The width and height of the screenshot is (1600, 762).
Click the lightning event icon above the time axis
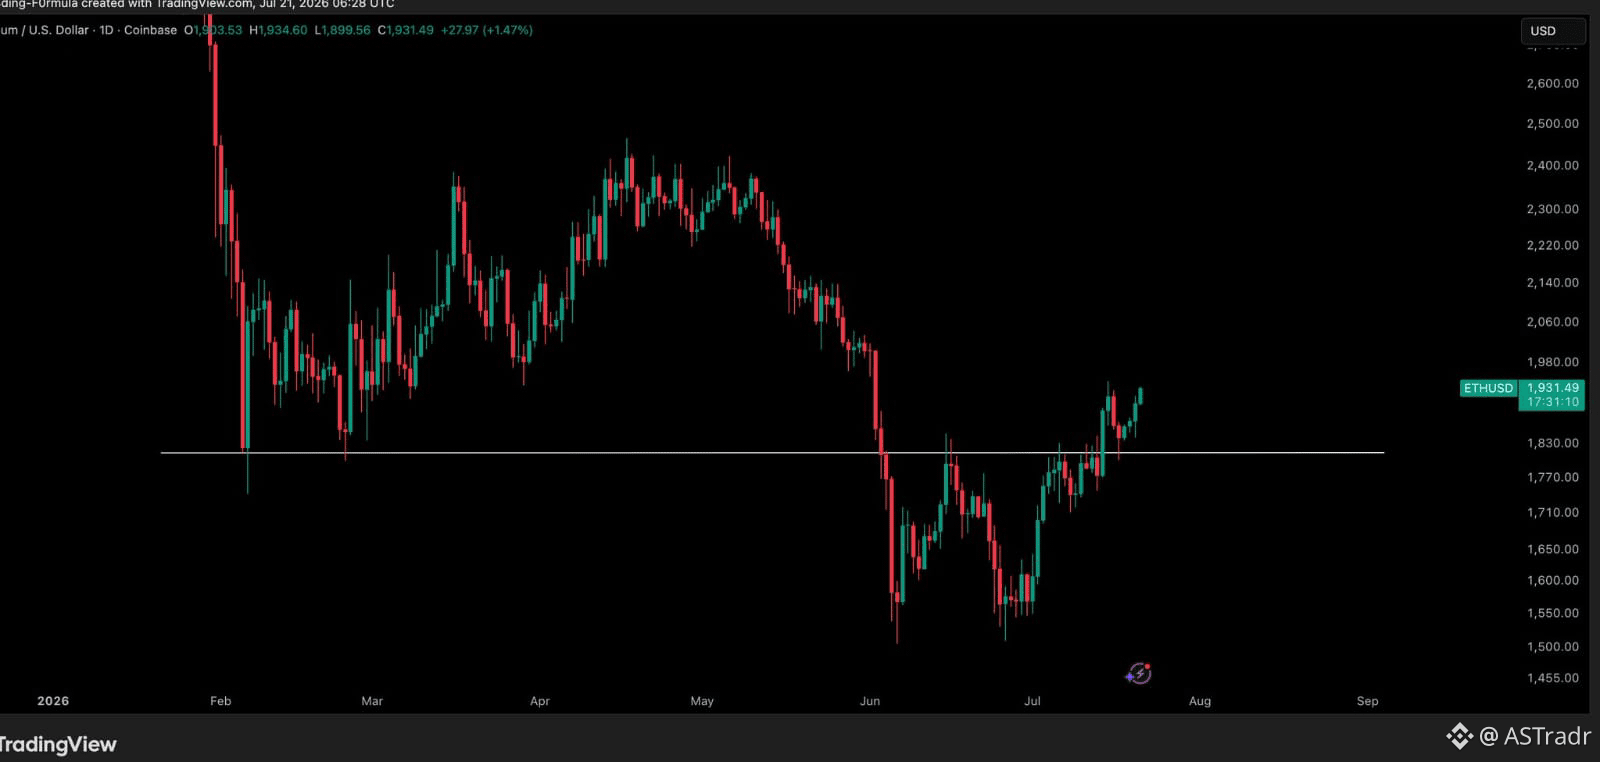(x=1139, y=674)
